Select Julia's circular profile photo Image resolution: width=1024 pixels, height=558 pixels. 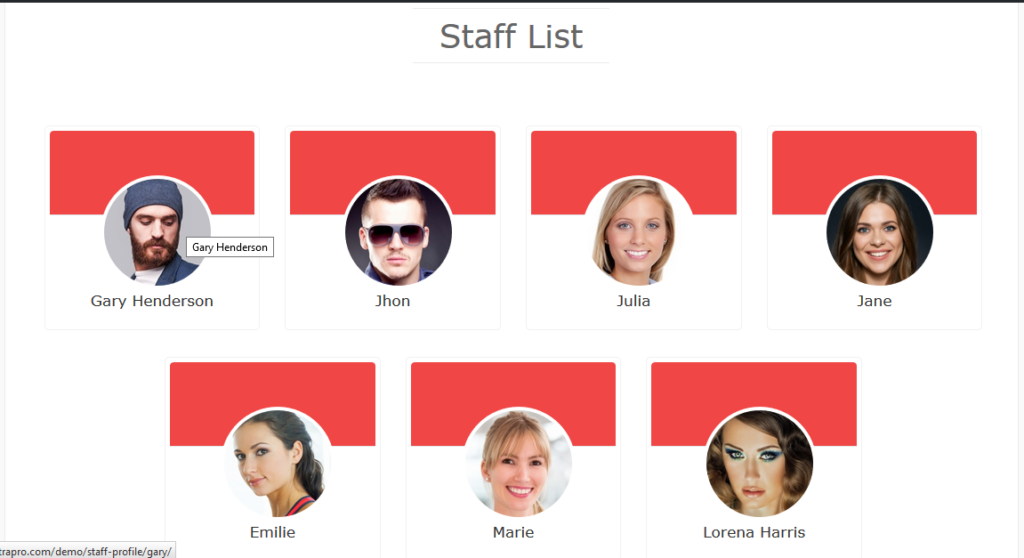tap(639, 231)
